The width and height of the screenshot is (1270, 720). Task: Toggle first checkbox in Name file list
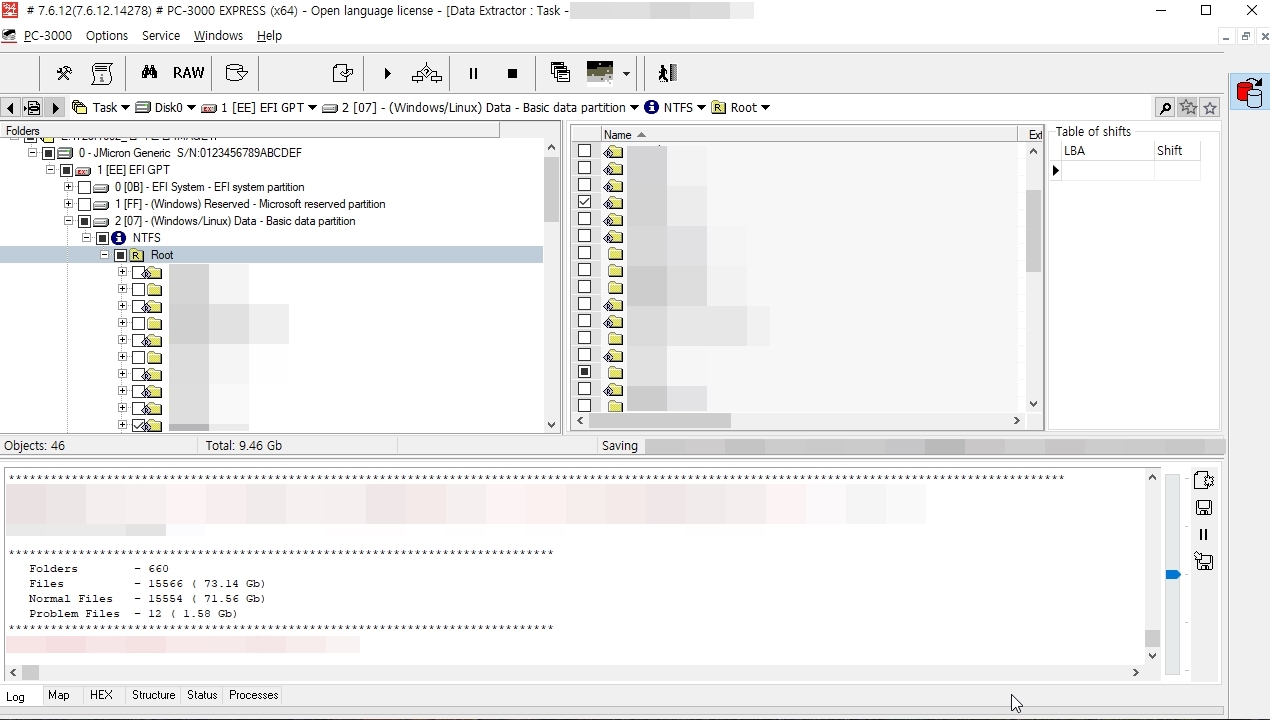(x=585, y=151)
